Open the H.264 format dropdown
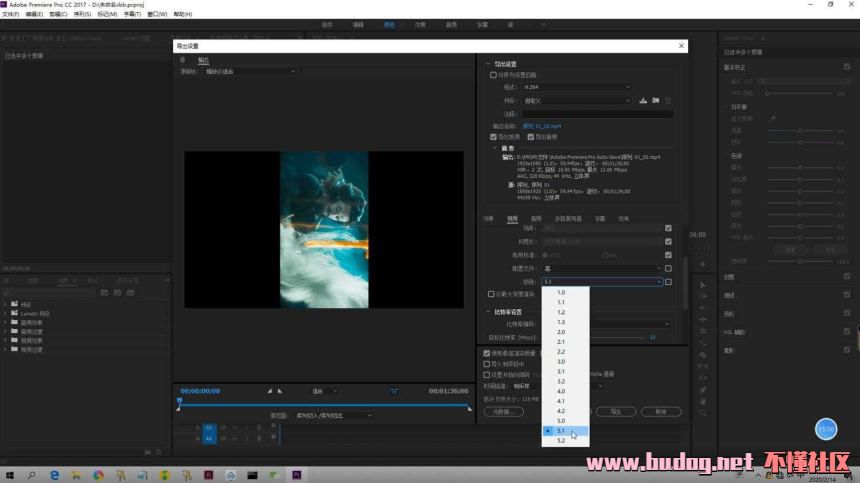 [576, 87]
